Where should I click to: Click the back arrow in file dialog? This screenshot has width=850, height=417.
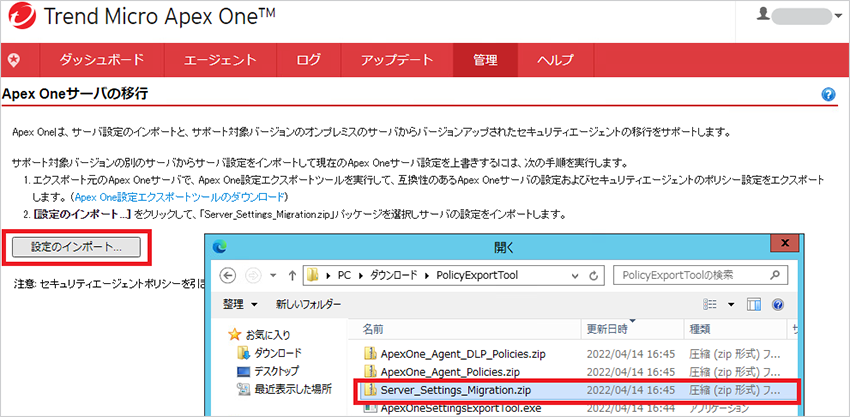tap(226, 274)
